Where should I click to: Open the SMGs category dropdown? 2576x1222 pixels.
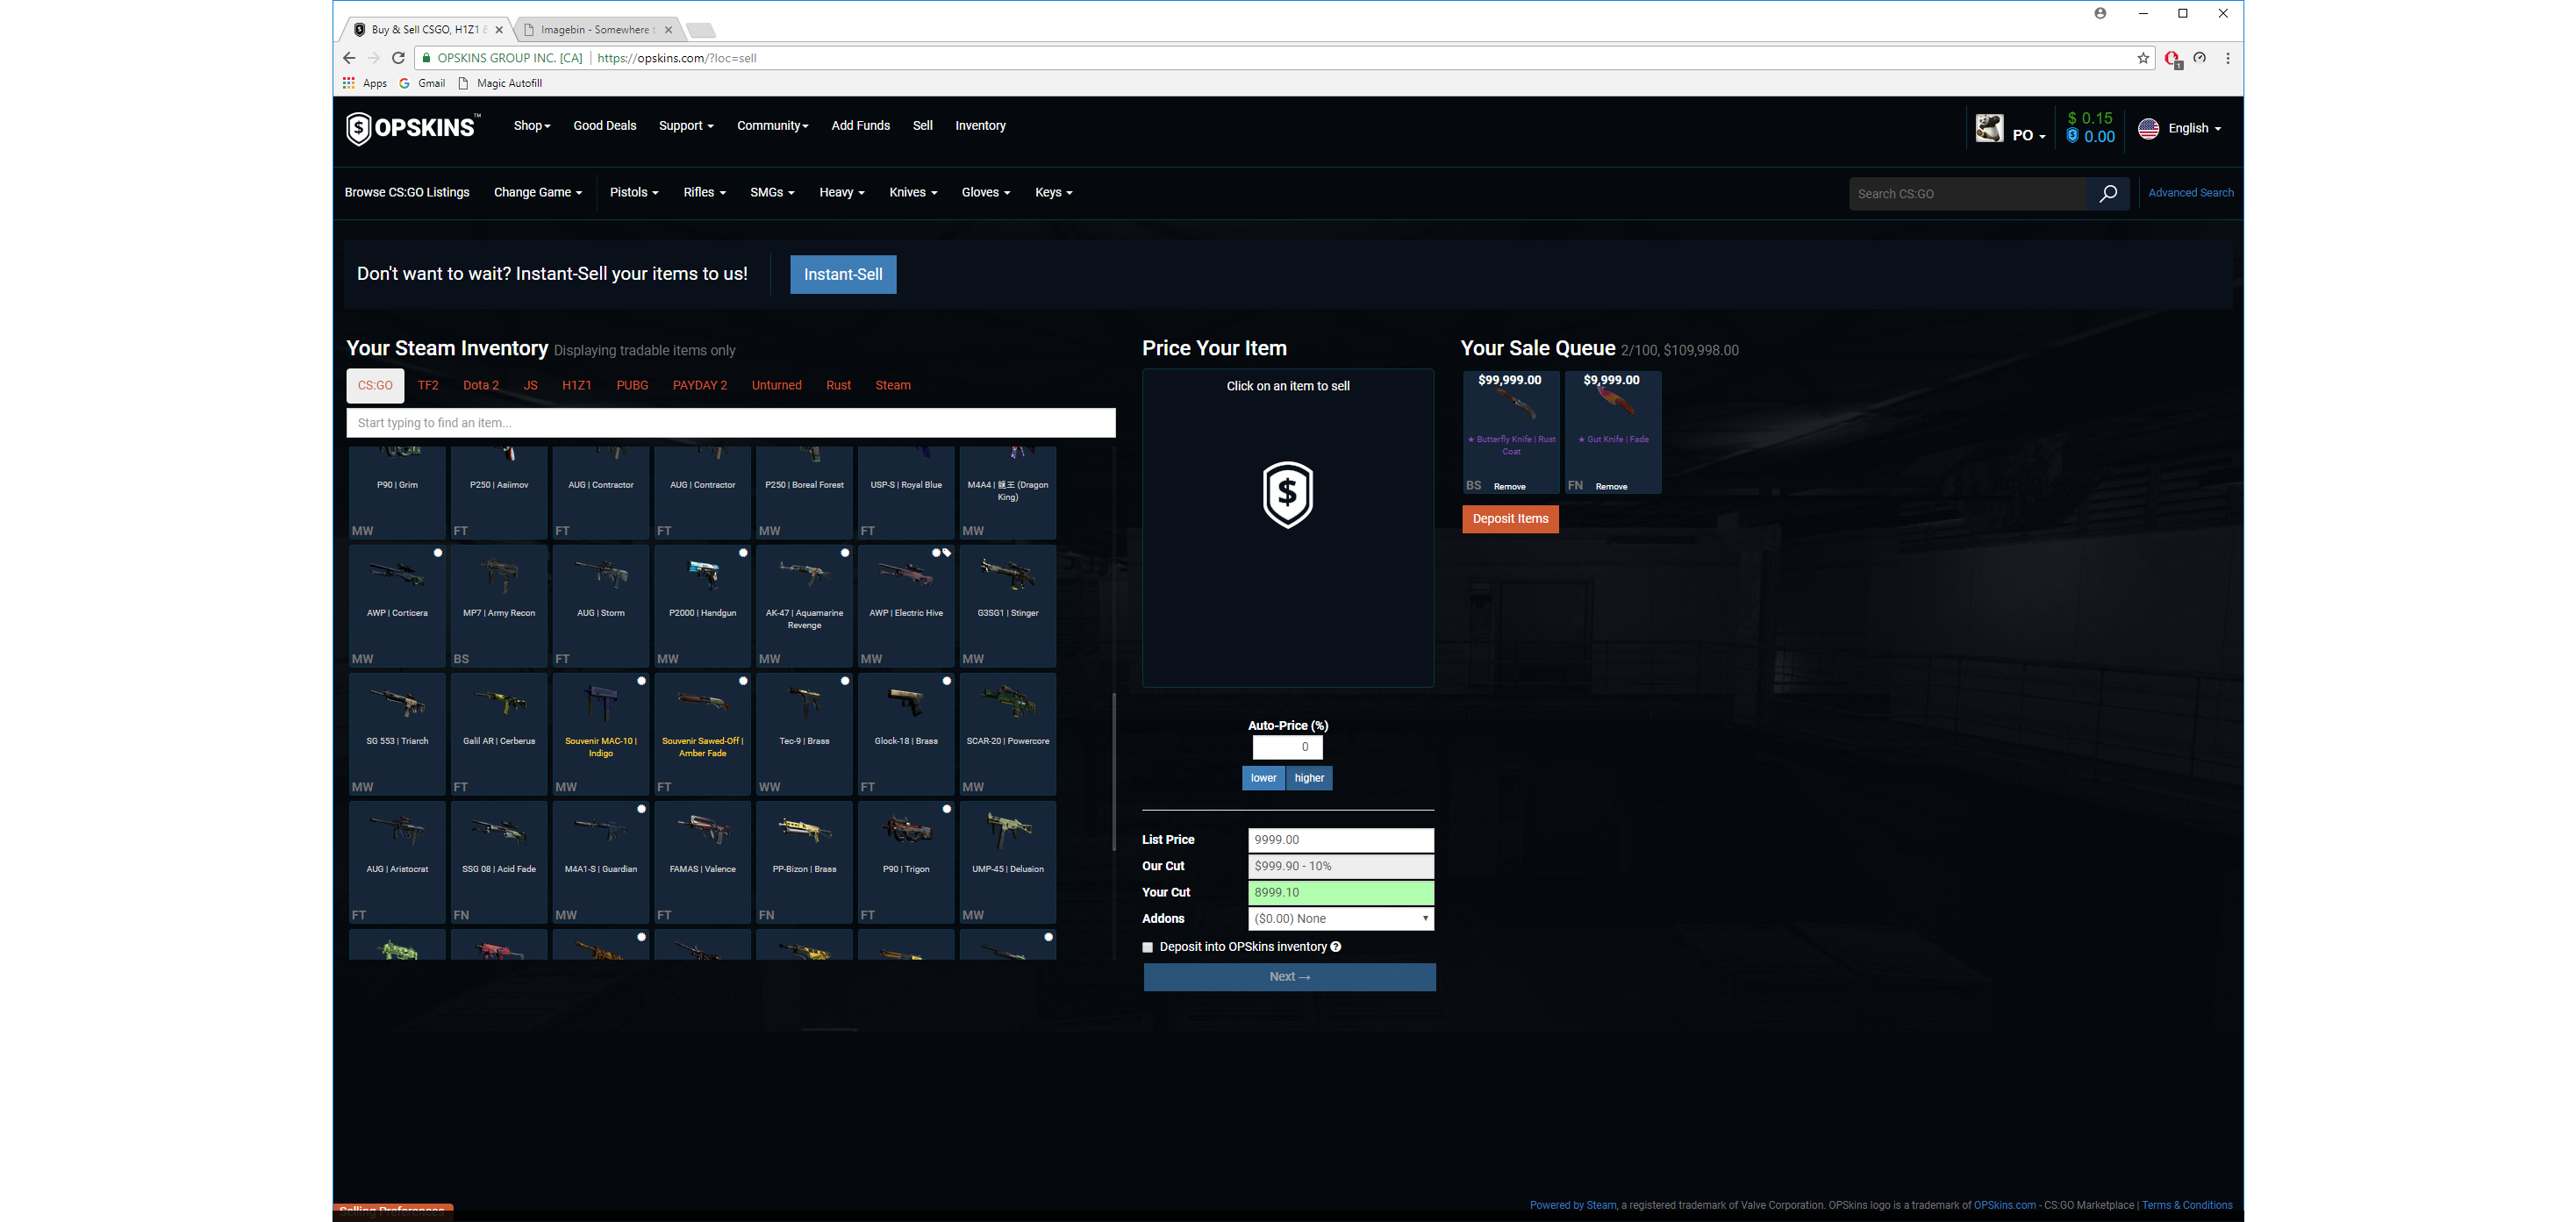pos(772,193)
